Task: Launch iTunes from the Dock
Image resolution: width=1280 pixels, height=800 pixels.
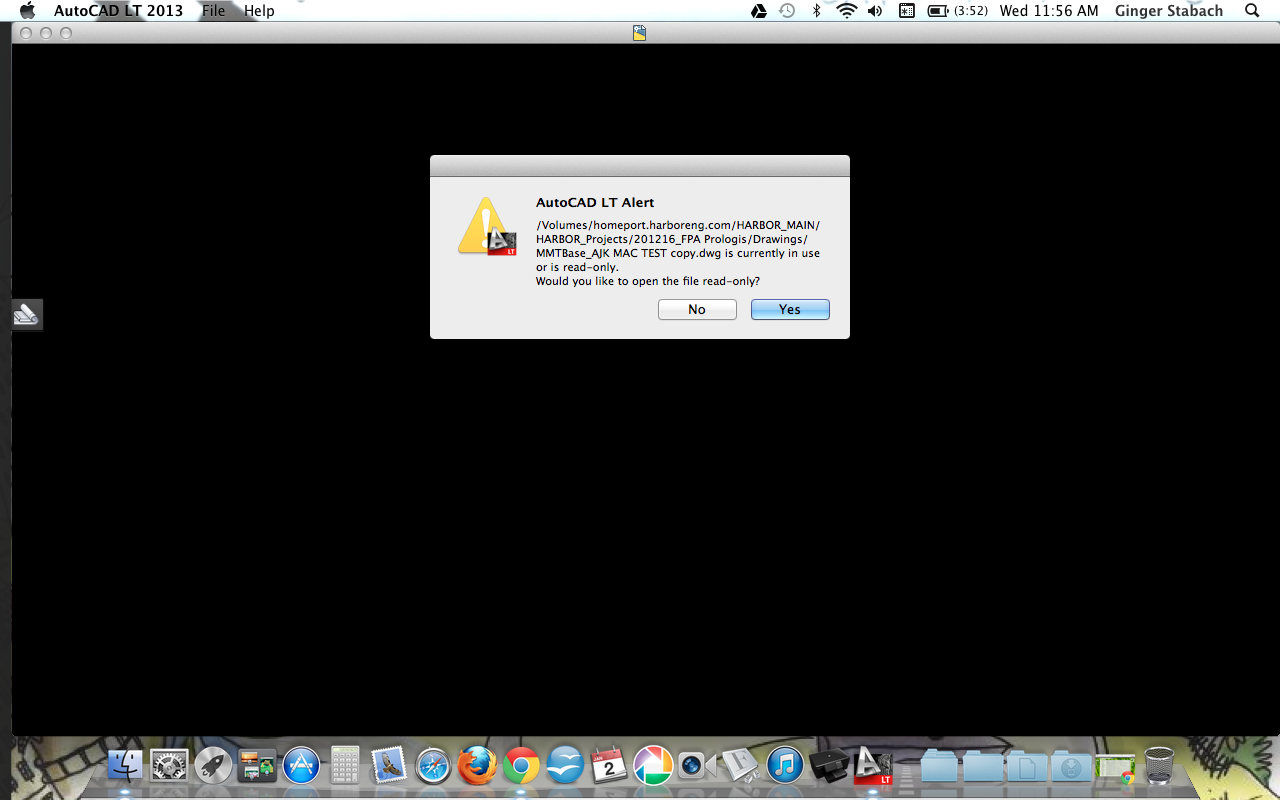Action: coord(785,766)
